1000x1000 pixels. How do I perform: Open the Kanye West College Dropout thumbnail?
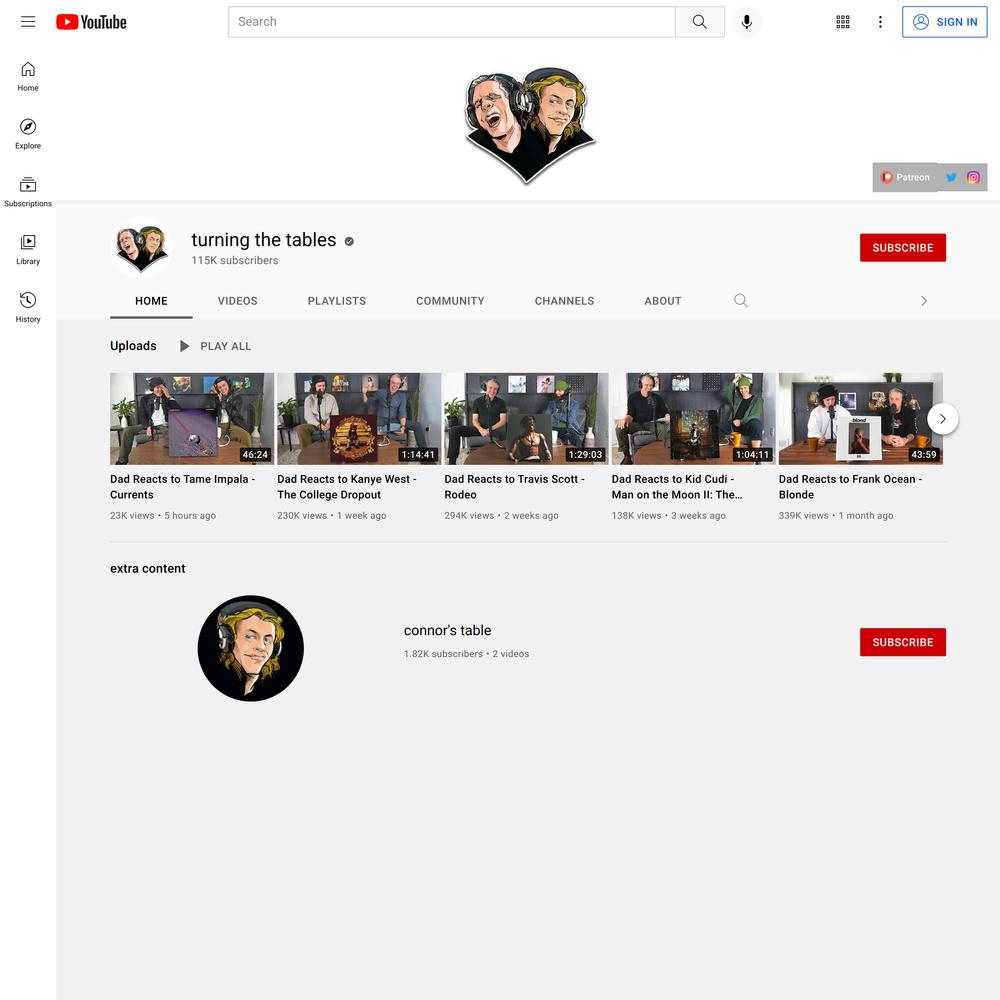coord(359,418)
